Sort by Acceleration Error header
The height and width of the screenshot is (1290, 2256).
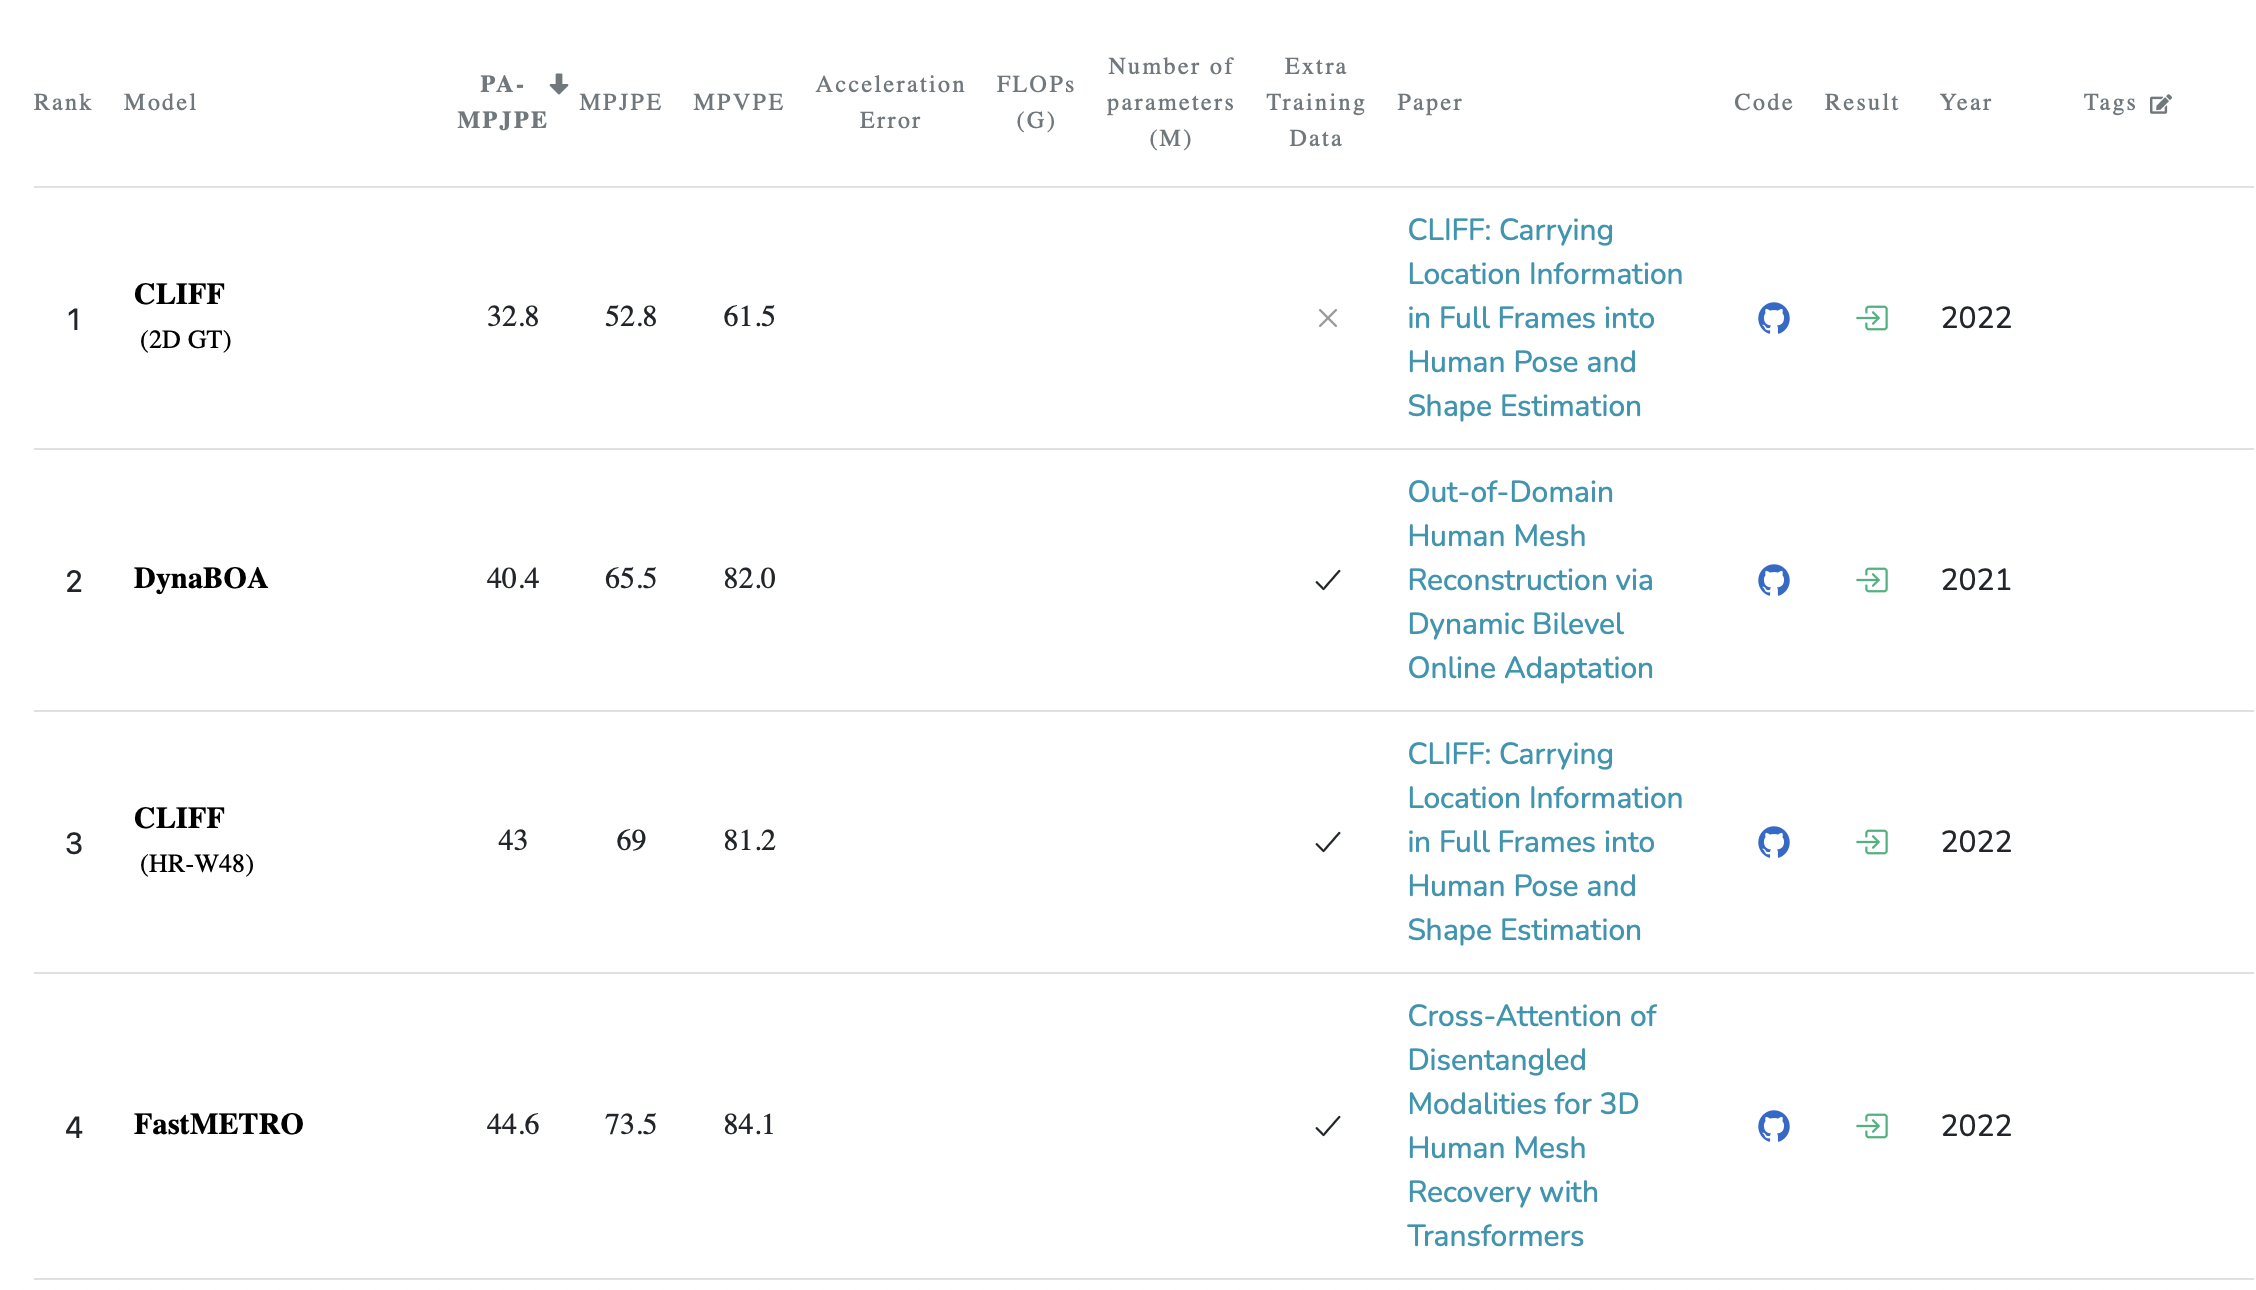tap(890, 102)
